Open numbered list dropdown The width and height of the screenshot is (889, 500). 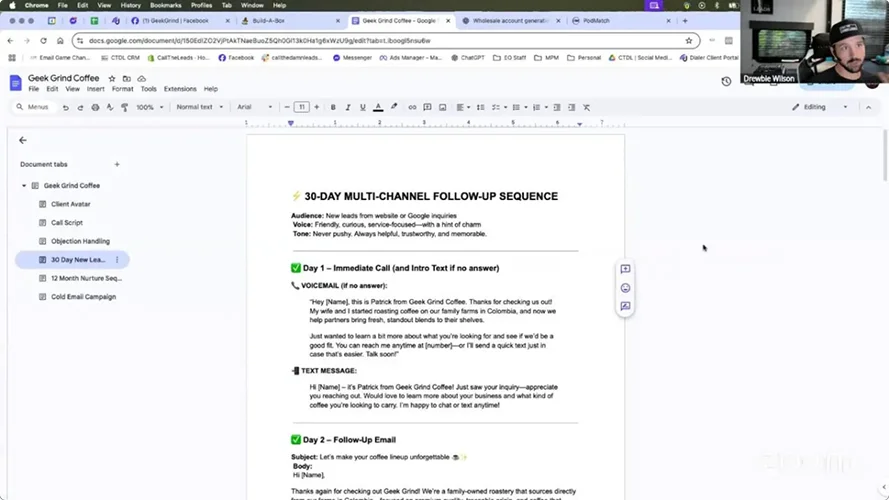(540, 107)
